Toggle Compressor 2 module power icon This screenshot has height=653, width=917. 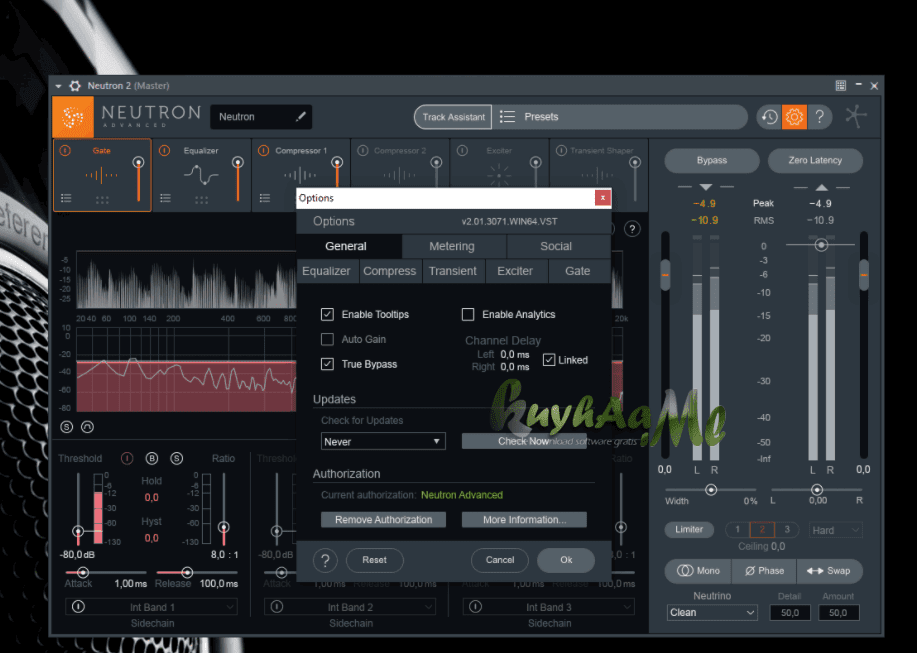[x=363, y=150]
